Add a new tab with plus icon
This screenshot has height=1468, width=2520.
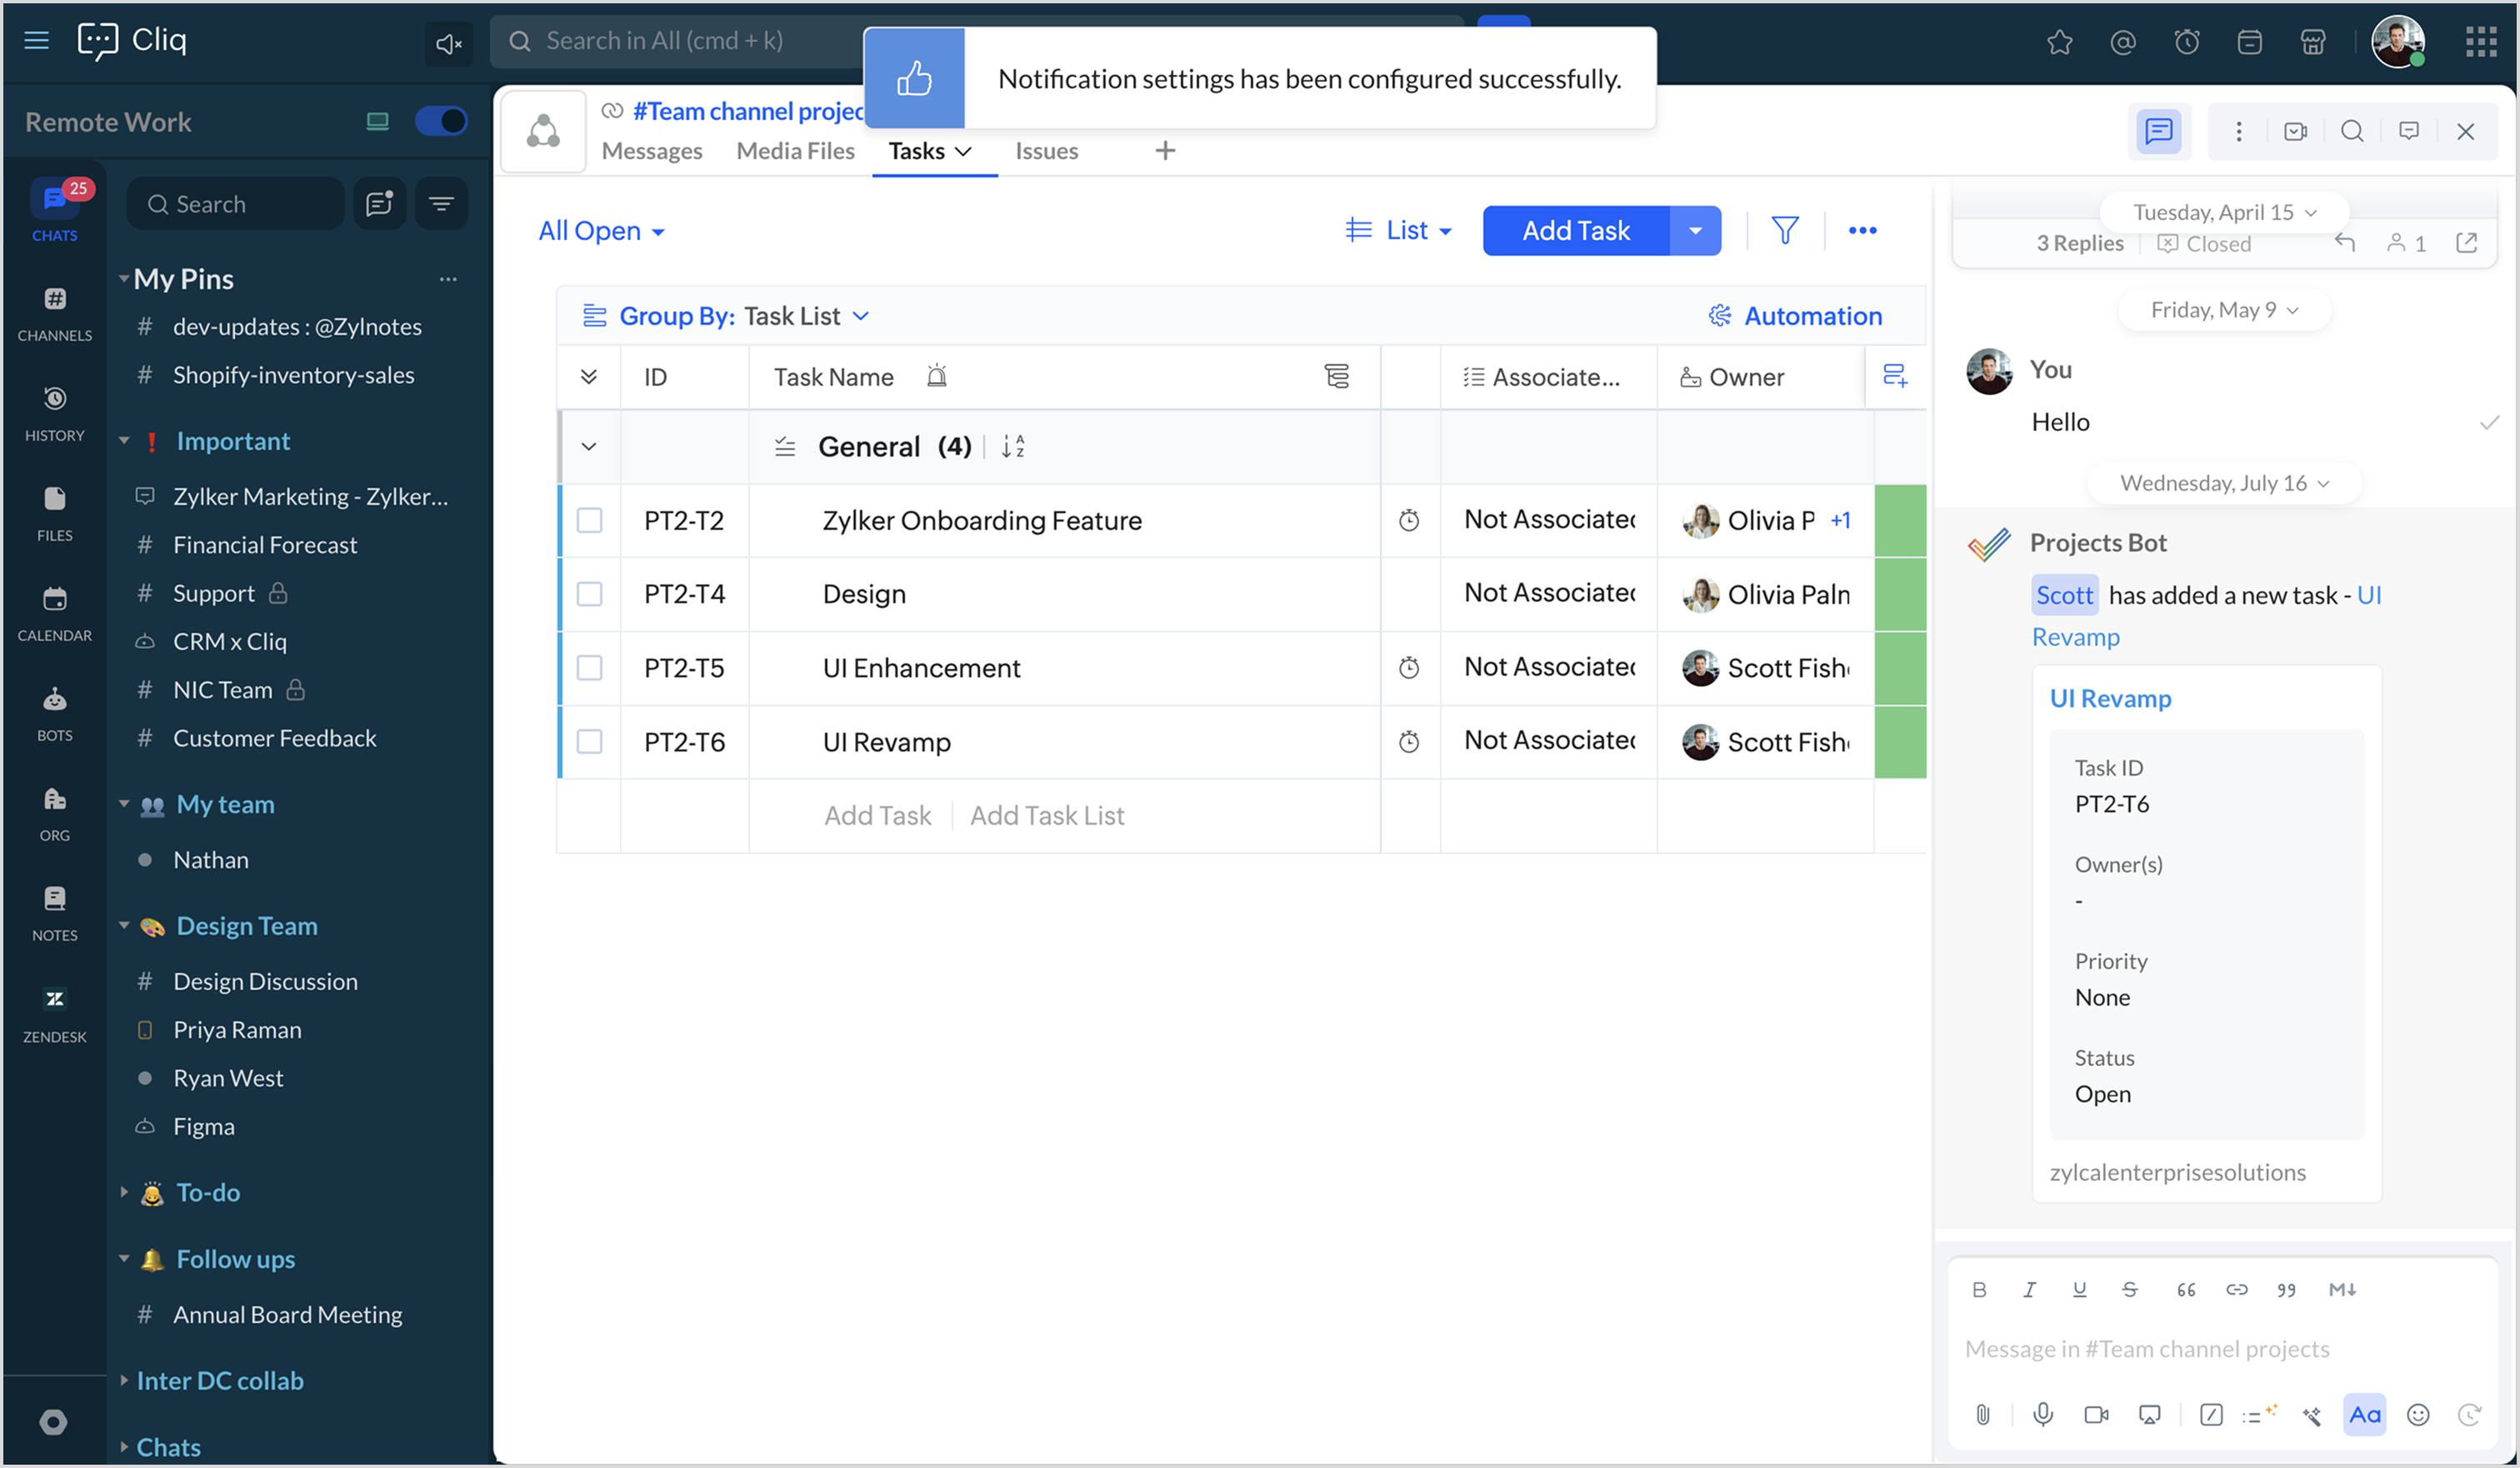coord(1164,151)
